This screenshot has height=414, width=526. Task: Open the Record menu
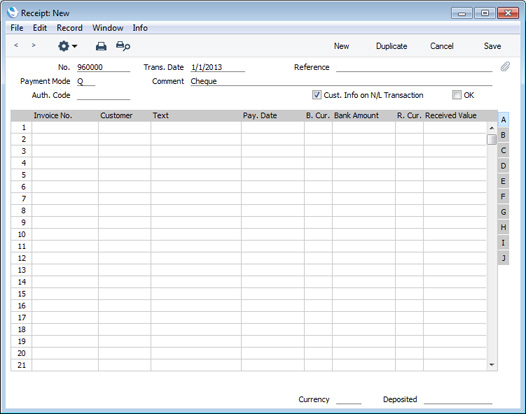tap(69, 28)
